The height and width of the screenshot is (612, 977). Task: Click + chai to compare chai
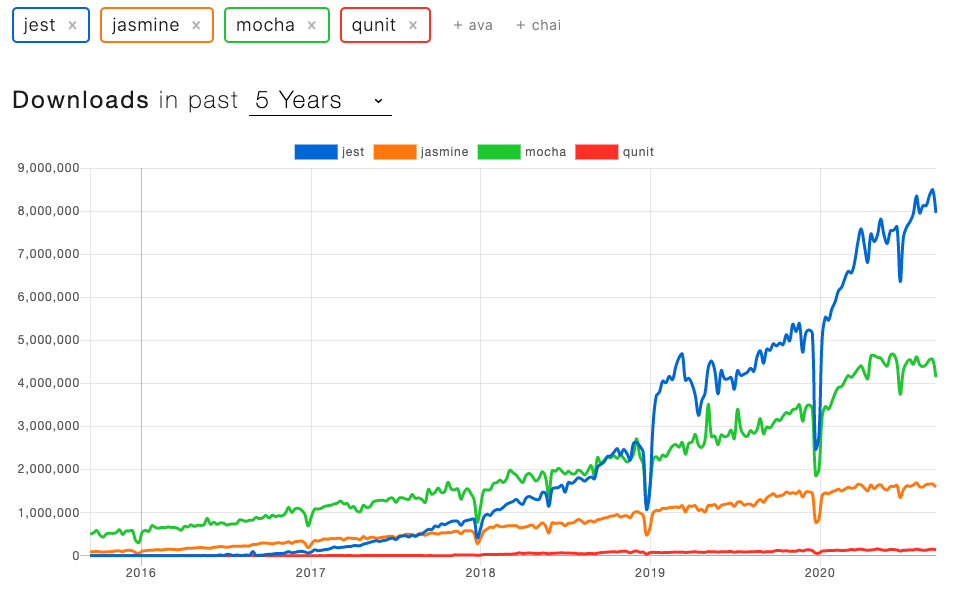538,25
